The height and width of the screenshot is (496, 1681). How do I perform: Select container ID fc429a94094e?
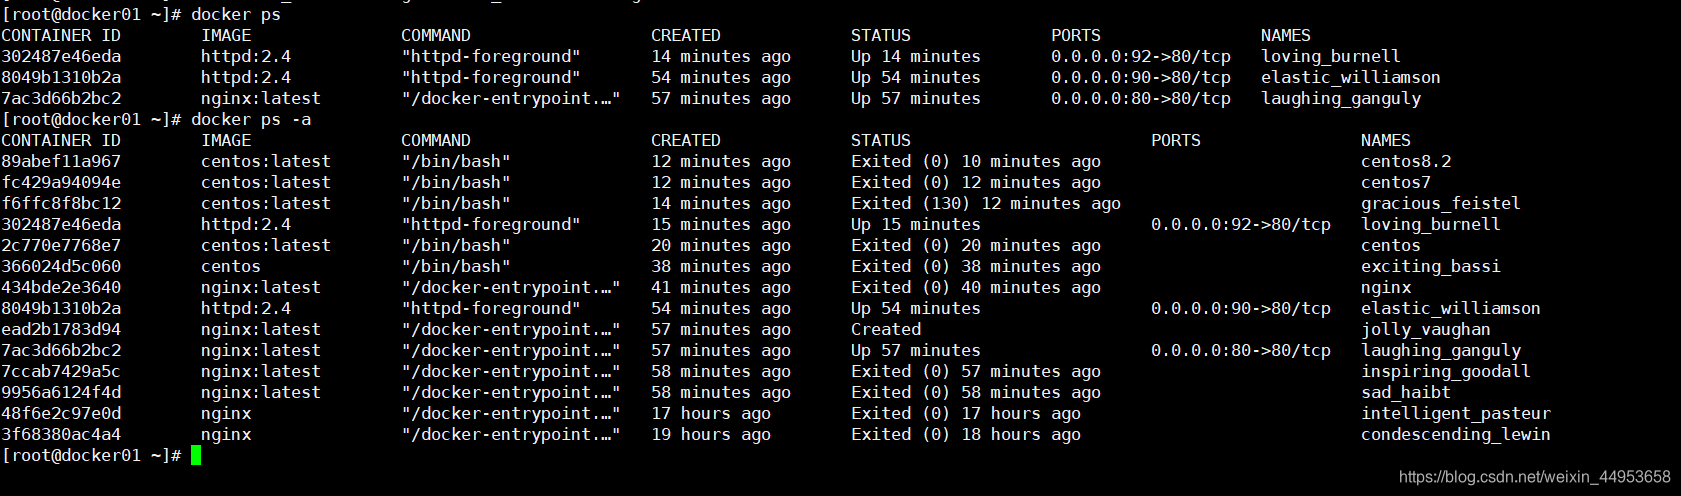click(x=61, y=182)
